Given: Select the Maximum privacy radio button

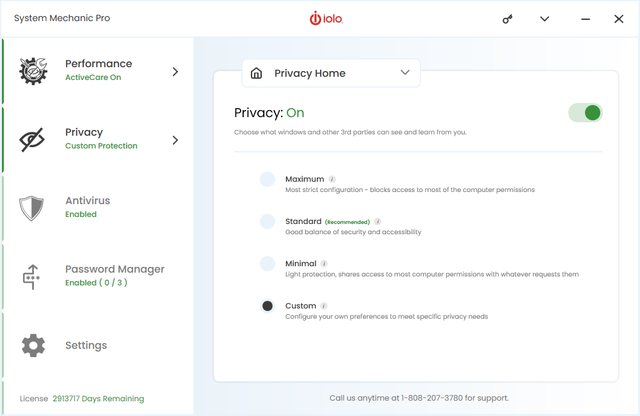Looking at the screenshot, I should pos(267,179).
